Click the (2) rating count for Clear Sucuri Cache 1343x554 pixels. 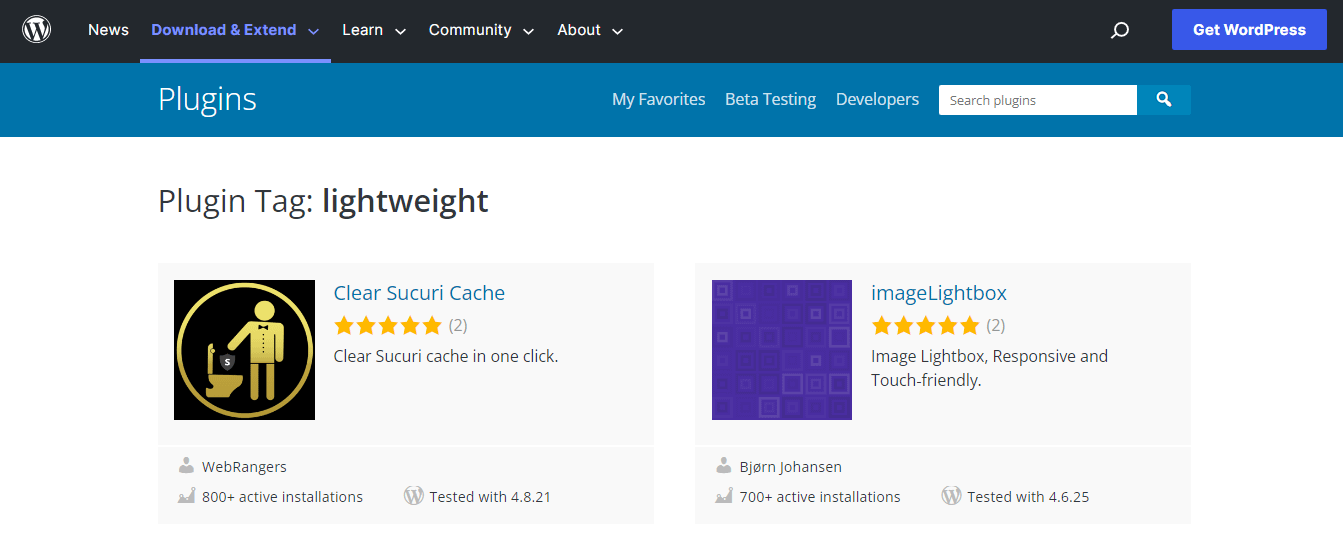pyautogui.click(x=458, y=325)
